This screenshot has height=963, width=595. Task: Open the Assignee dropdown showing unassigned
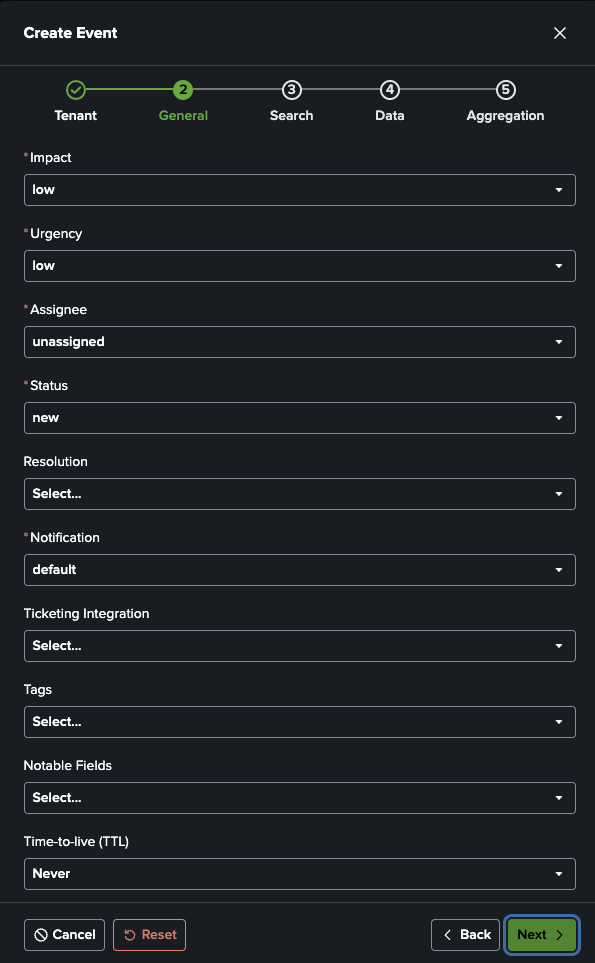tap(300, 342)
